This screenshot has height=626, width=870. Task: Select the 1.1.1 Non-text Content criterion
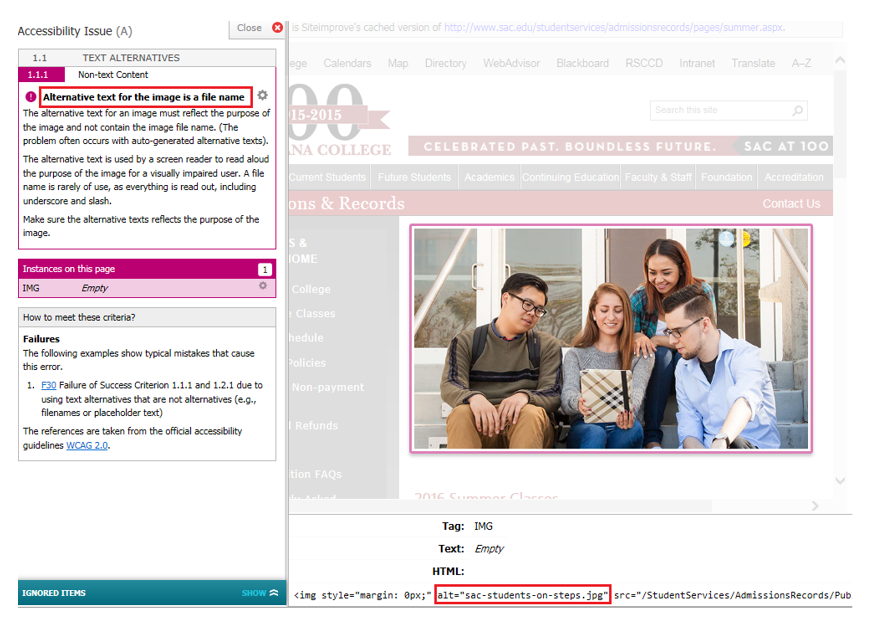click(147, 74)
